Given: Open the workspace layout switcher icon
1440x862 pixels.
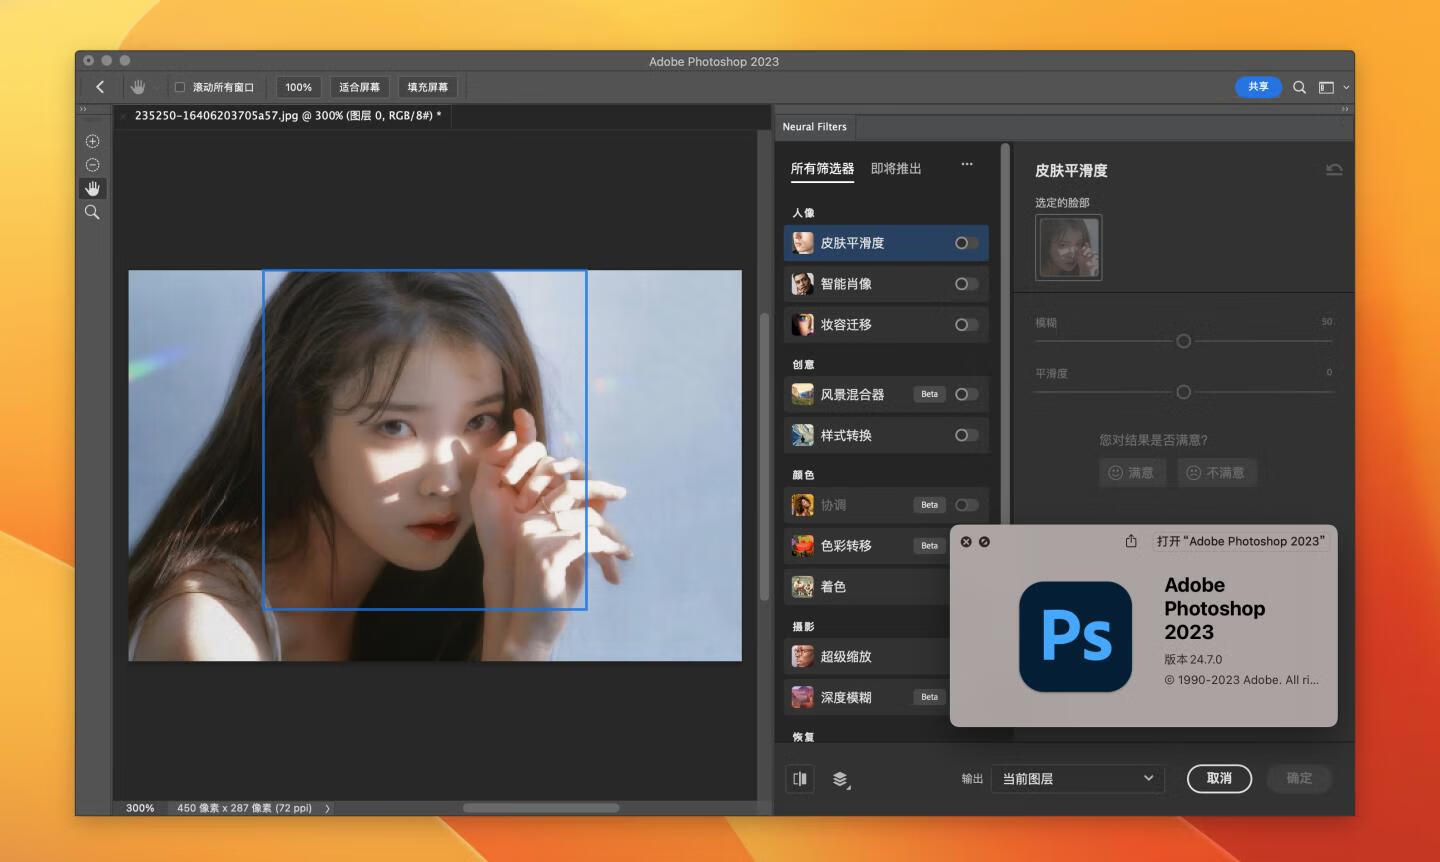Looking at the screenshot, I should 1326,87.
